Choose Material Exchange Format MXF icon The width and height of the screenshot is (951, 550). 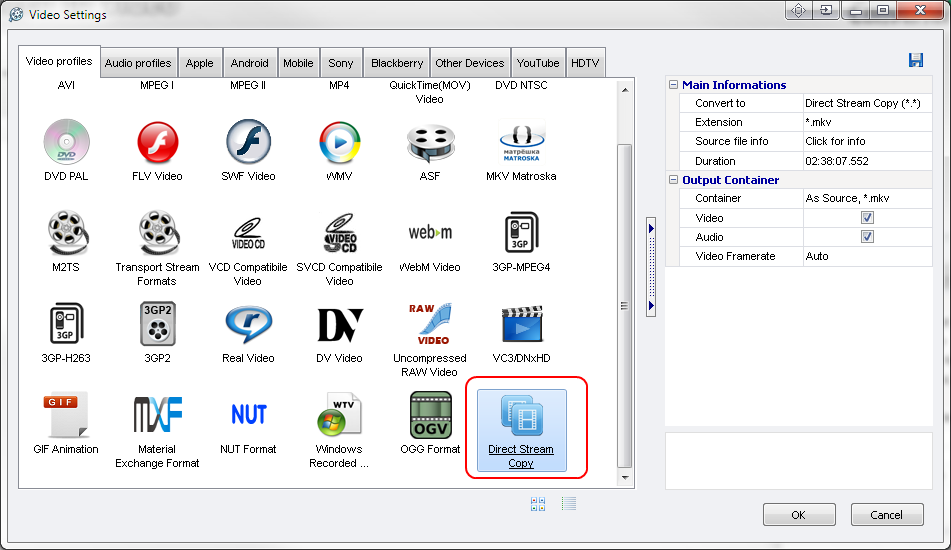point(158,415)
